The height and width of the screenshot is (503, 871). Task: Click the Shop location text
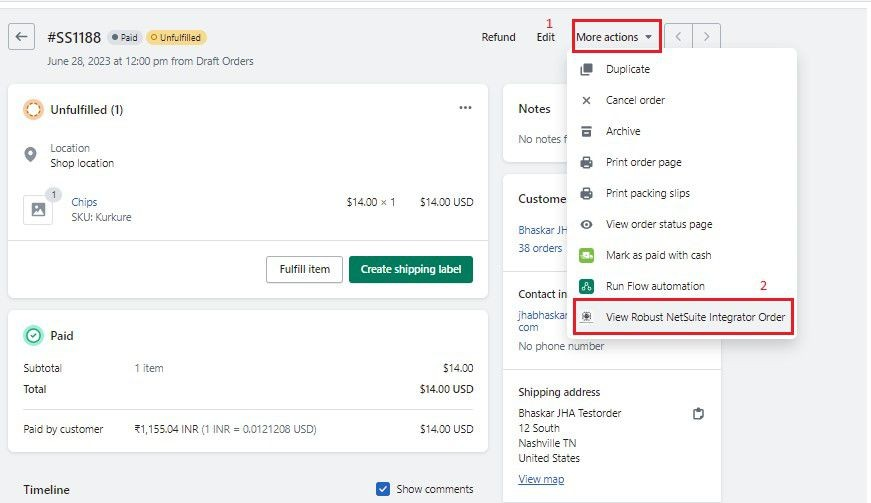(82, 163)
